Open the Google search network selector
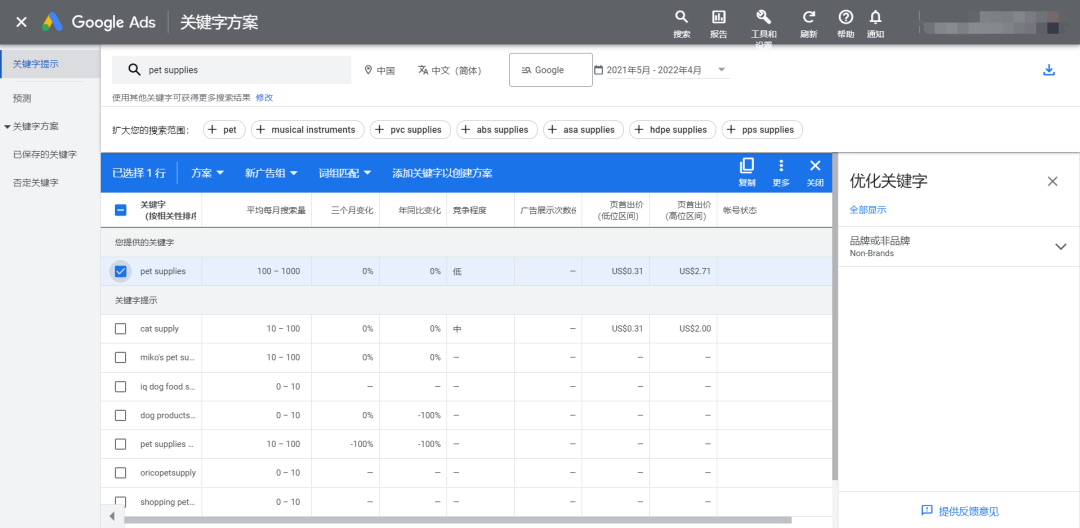The image size is (1080, 528). (x=550, y=70)
